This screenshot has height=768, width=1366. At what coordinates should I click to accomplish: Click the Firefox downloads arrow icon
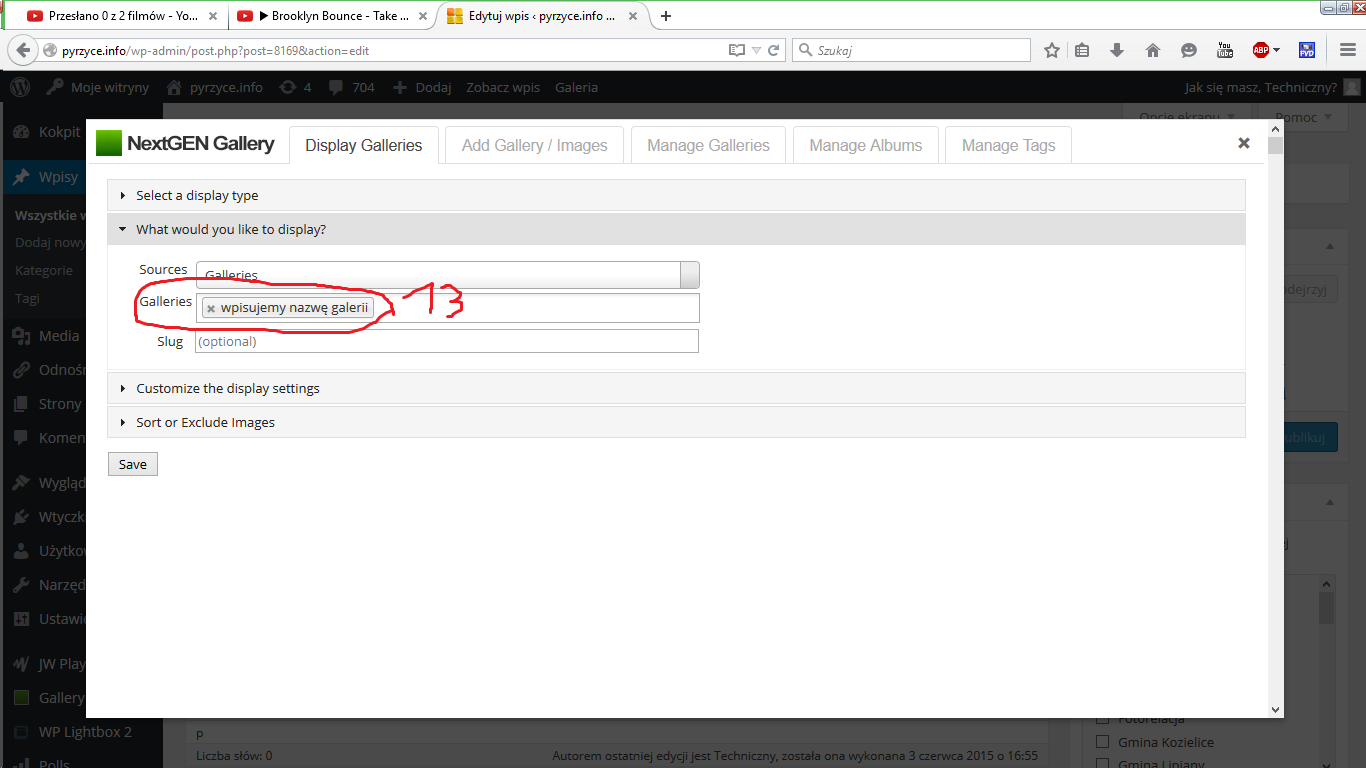(1117, 50)
